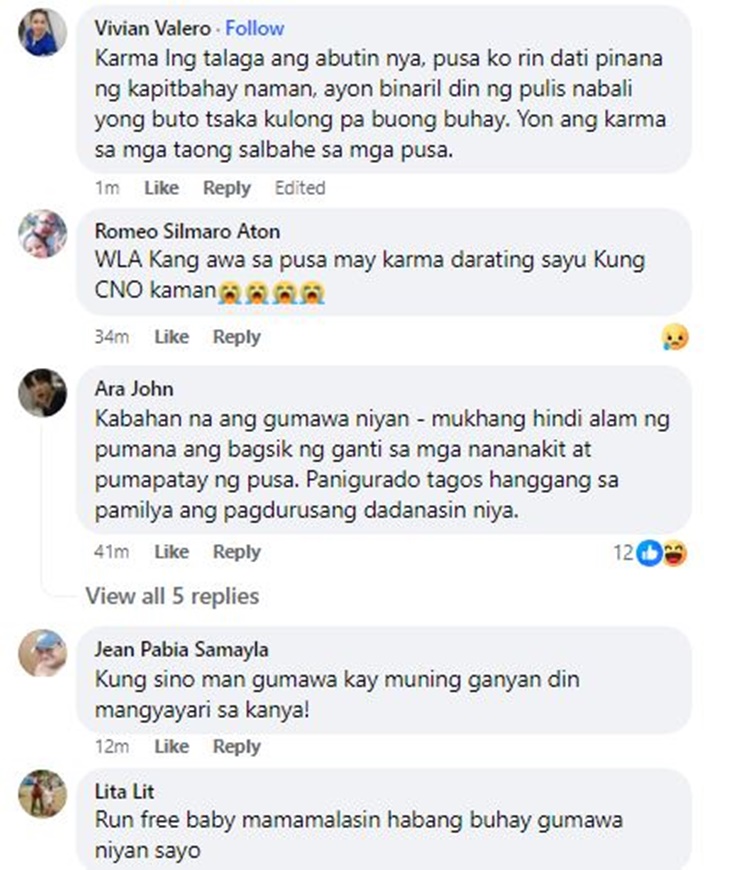Open Romeo Silmaro Aton's avatar
The width and height of the screenshot is (750, 870).
(43, 234)
